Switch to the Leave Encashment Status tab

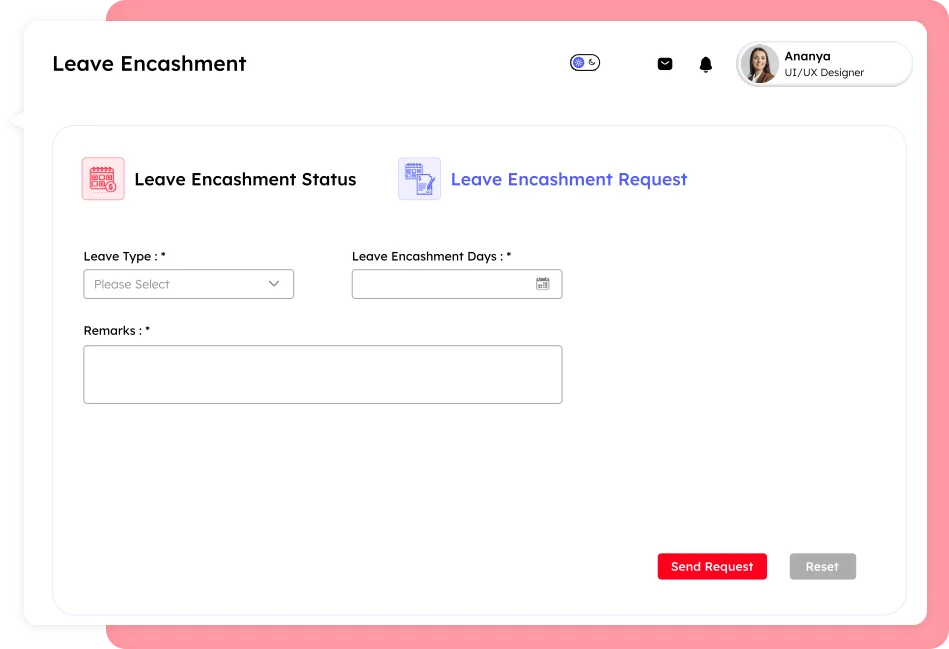[x=246, y=179]
